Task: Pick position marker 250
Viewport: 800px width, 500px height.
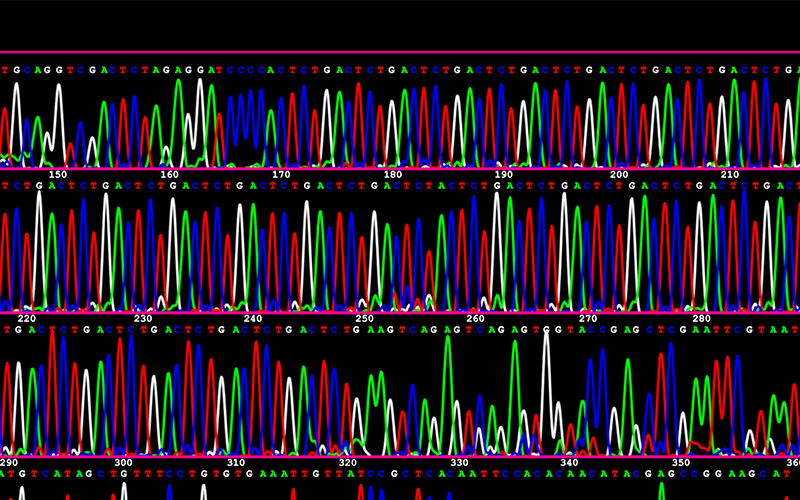Action: coord(364,318)
